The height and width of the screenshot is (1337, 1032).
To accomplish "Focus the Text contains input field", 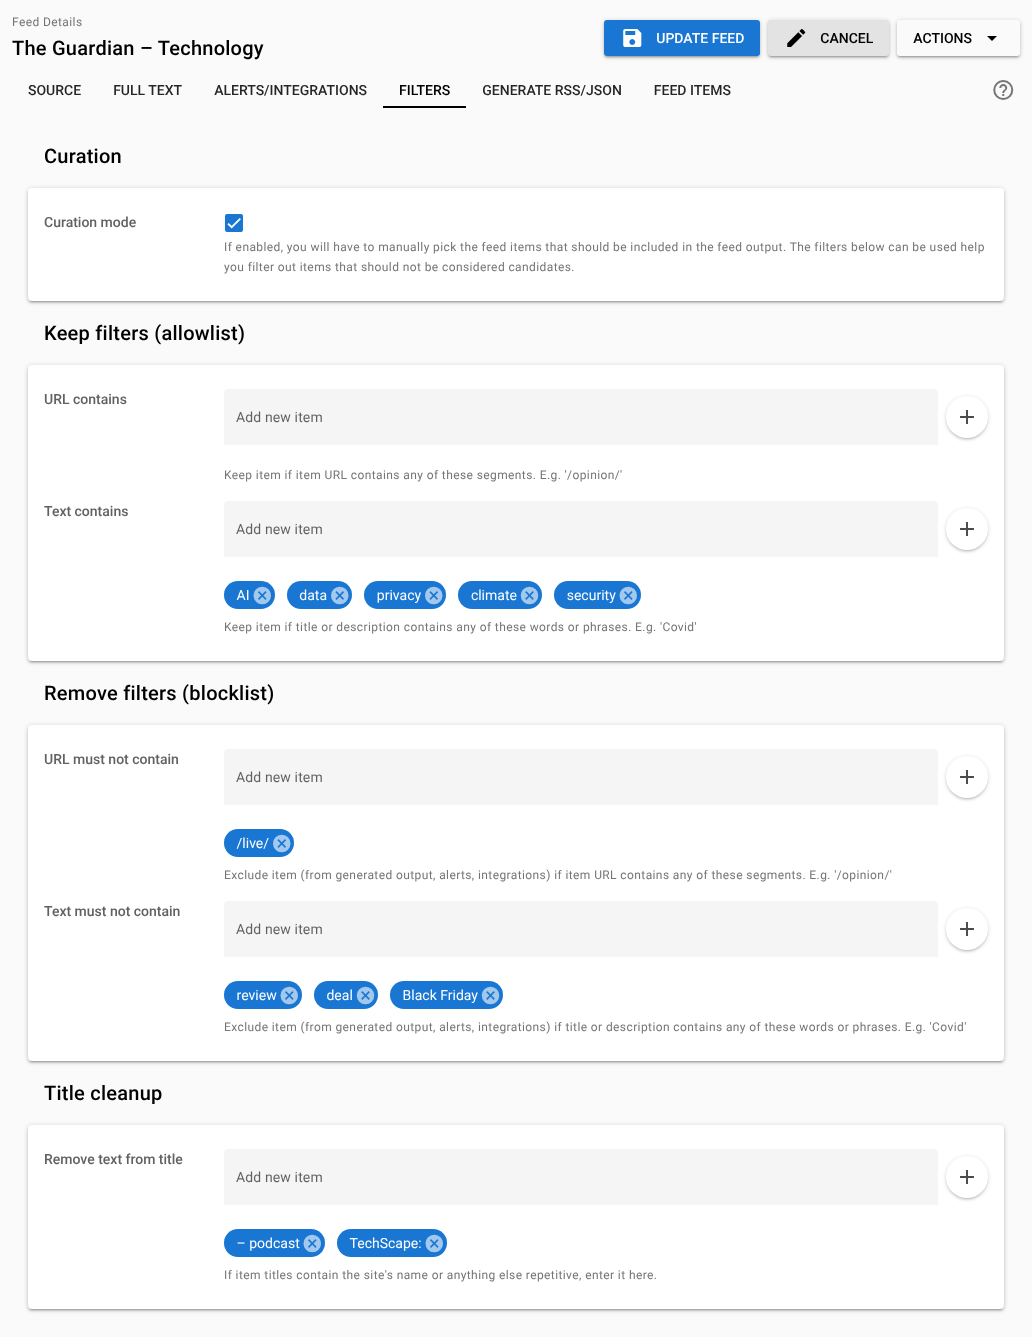I will click(x=581, y=529).
